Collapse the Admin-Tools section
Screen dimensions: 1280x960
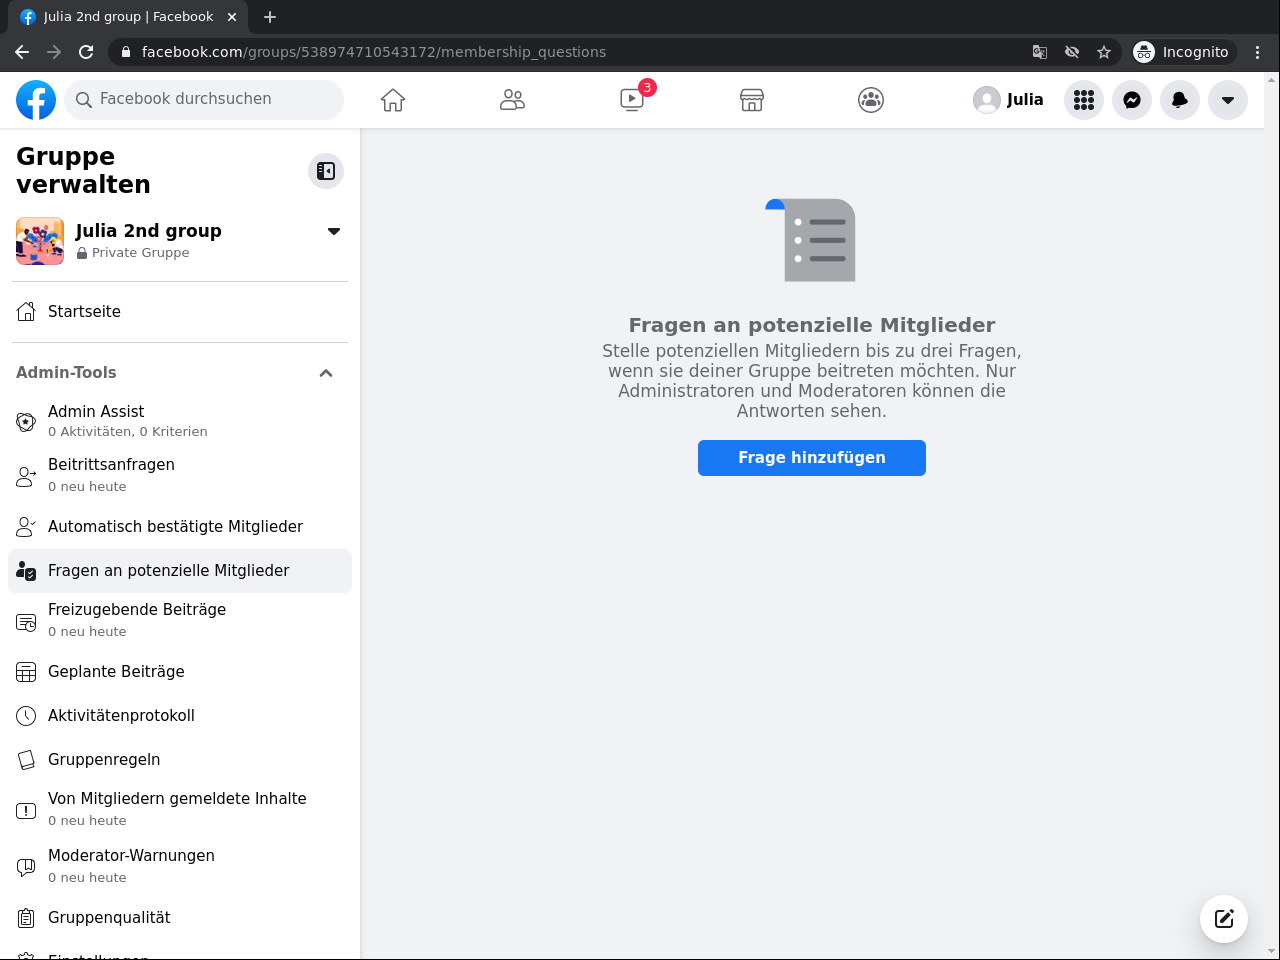(x=326, y=373)
